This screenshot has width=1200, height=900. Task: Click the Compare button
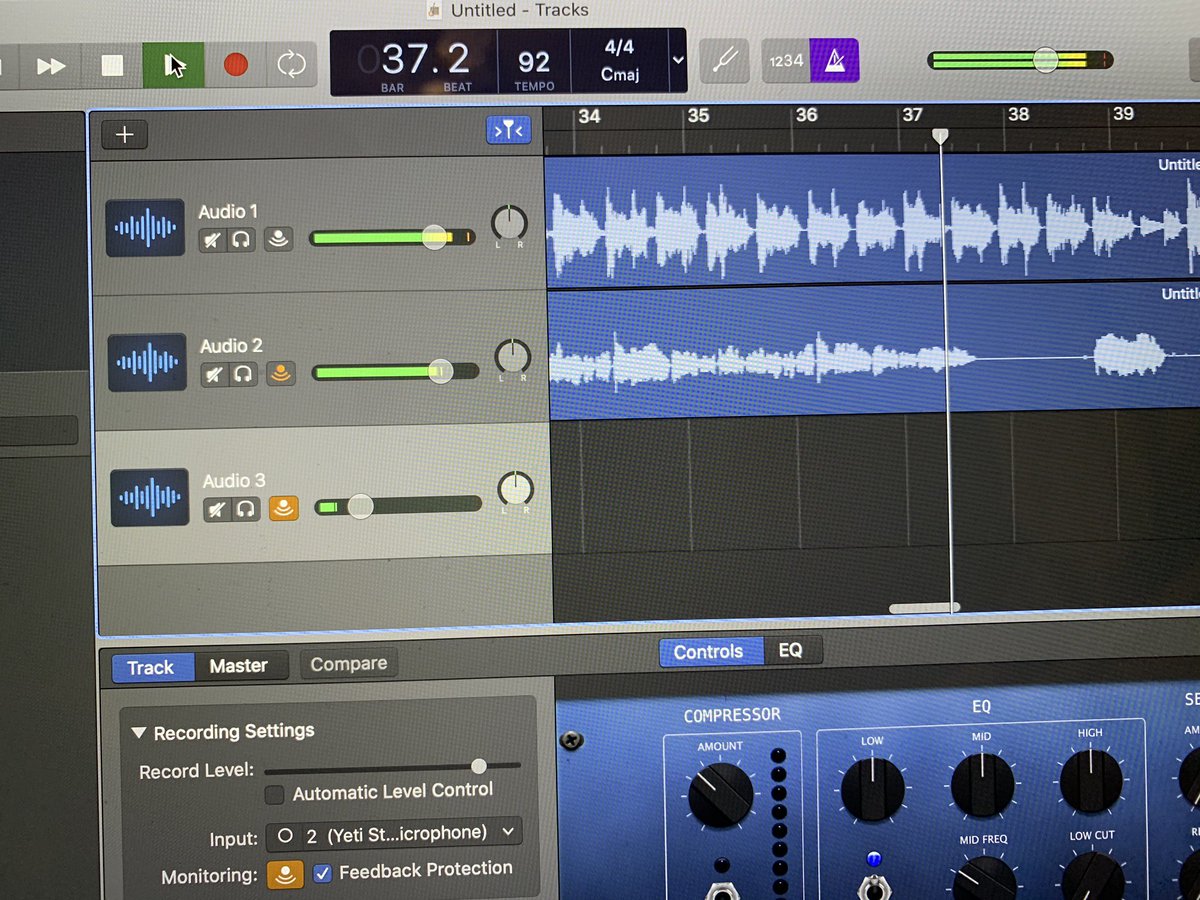[349, 664]
